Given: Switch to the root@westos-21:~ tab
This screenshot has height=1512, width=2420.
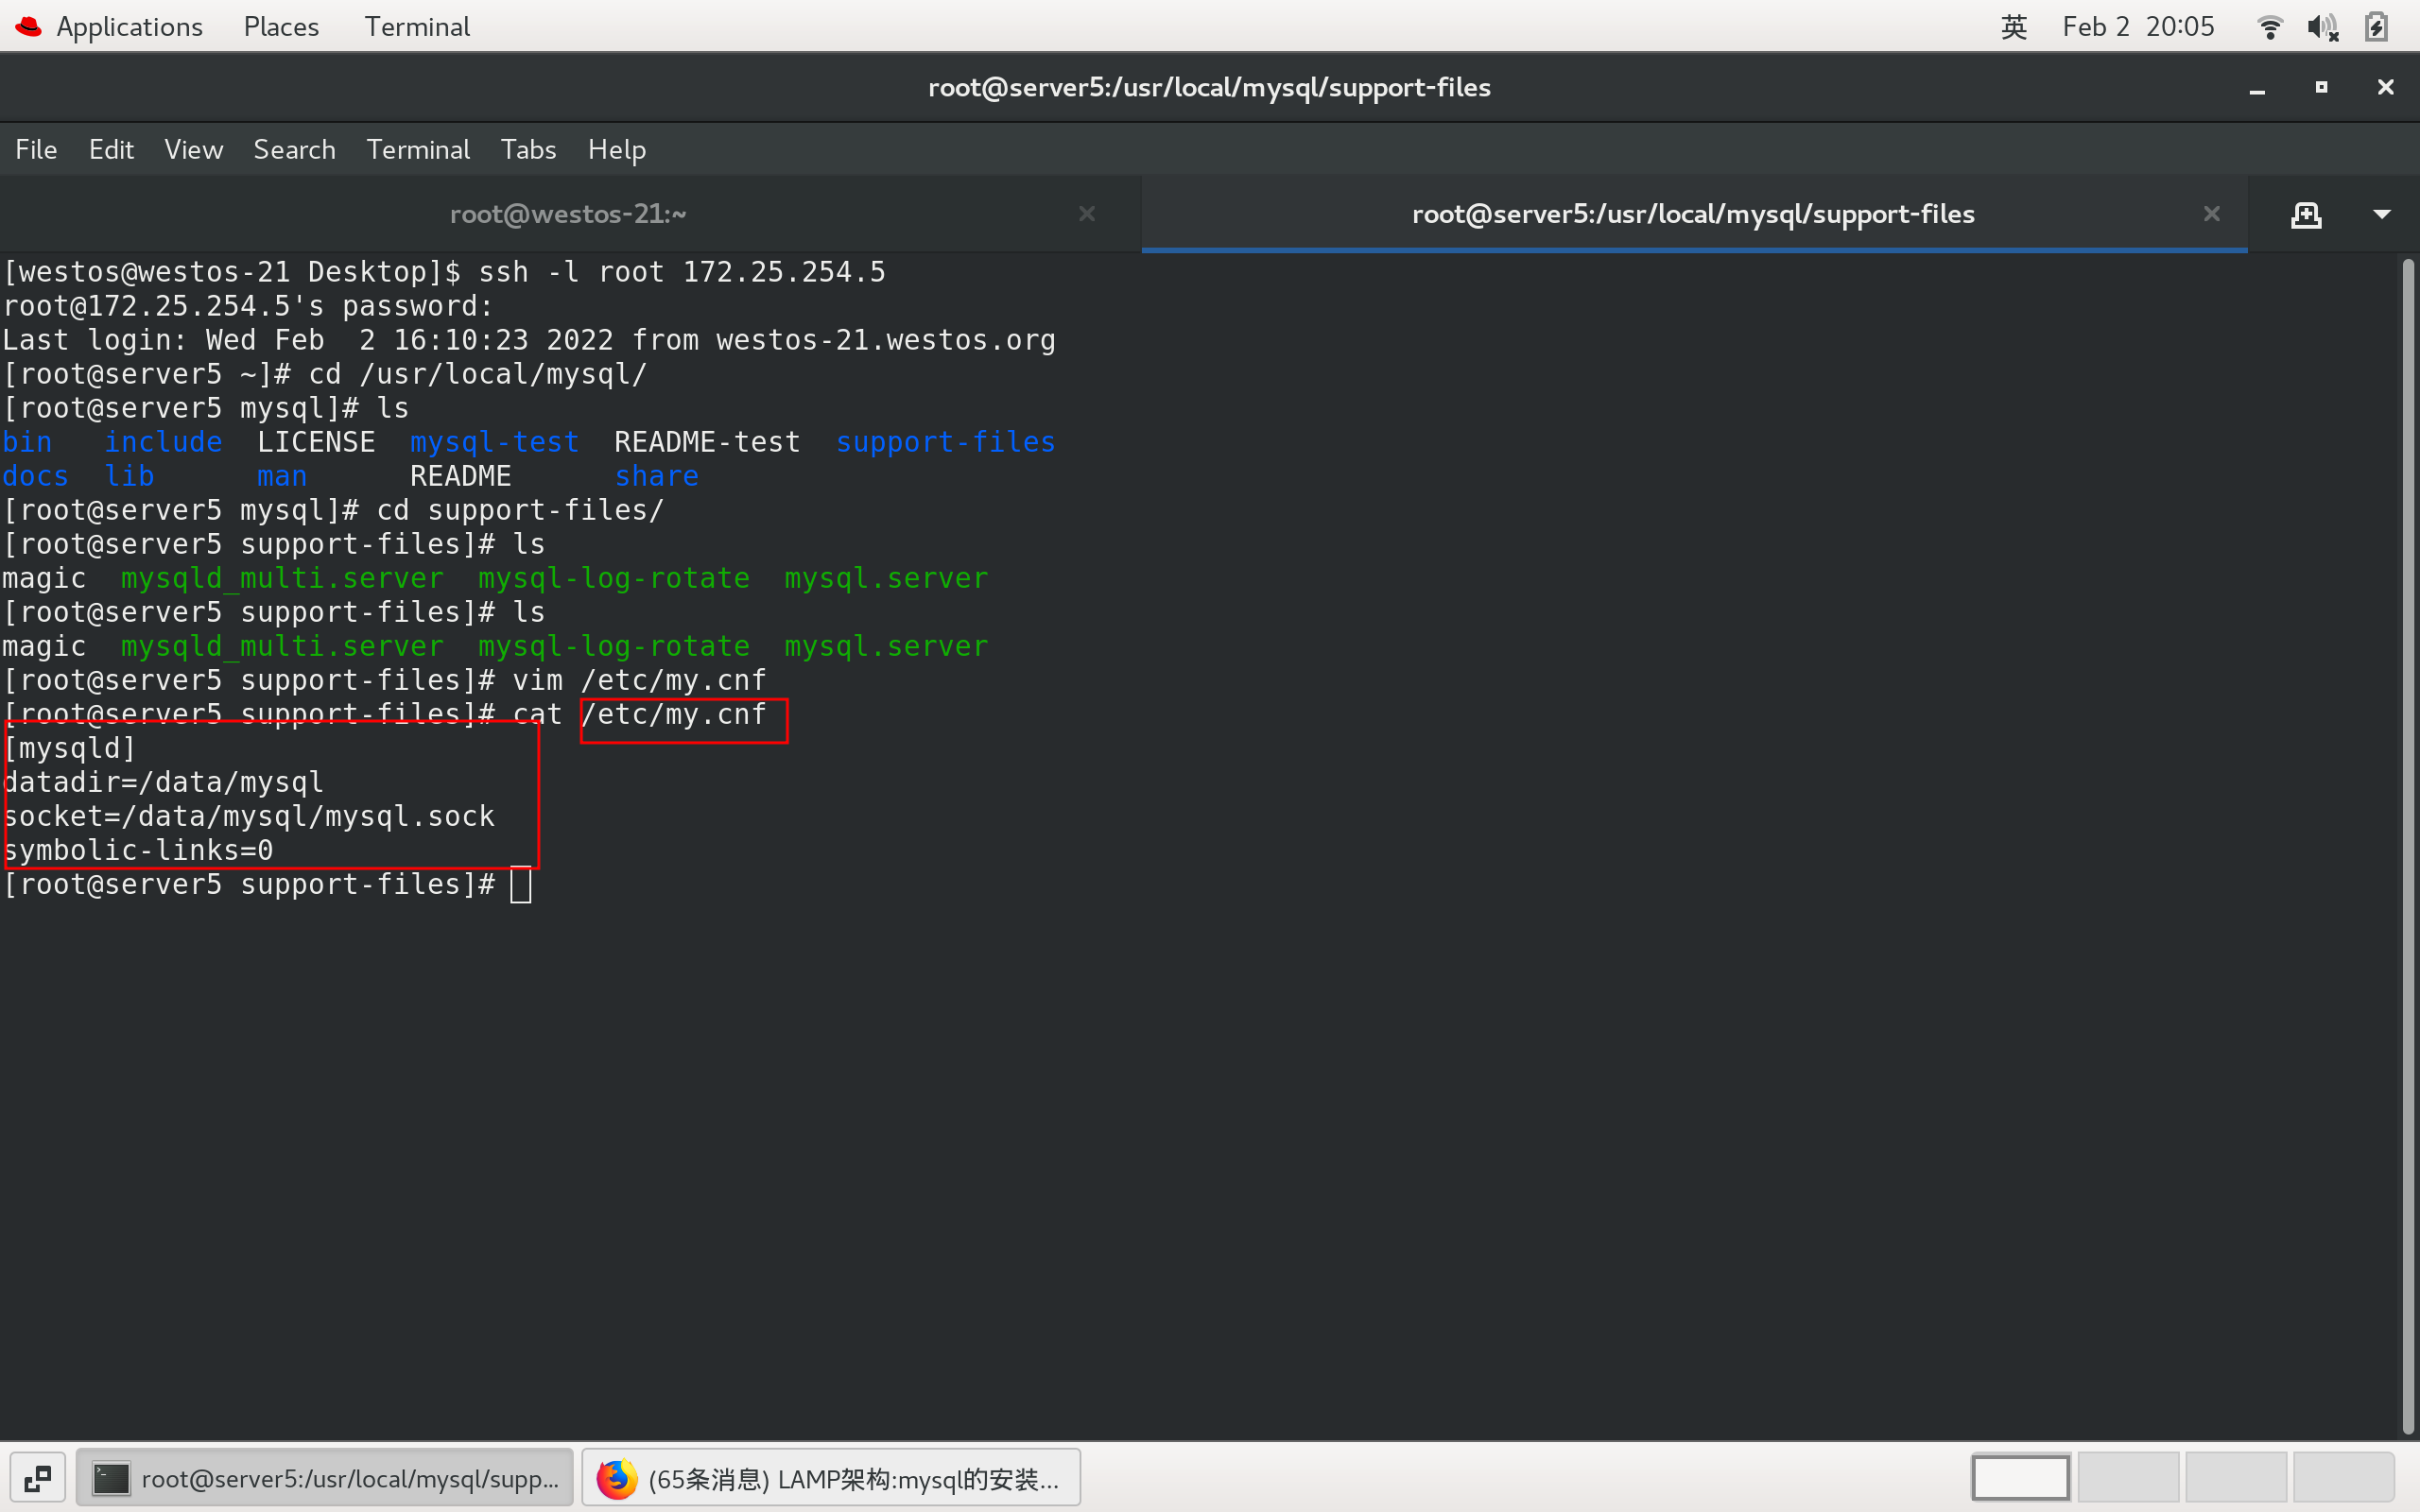Looking at the screenshot, I should (x=568, y=214).
